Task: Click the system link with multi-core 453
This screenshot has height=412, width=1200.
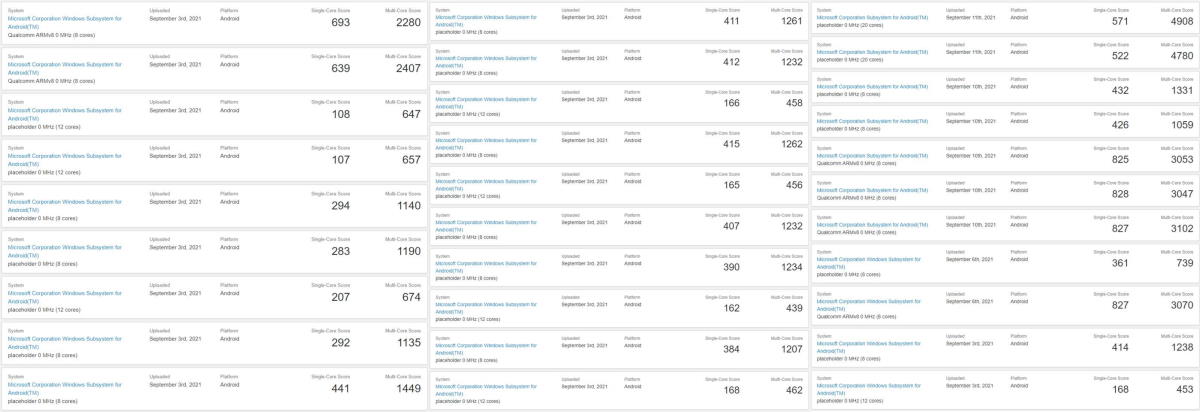Action: click(868, 385)
